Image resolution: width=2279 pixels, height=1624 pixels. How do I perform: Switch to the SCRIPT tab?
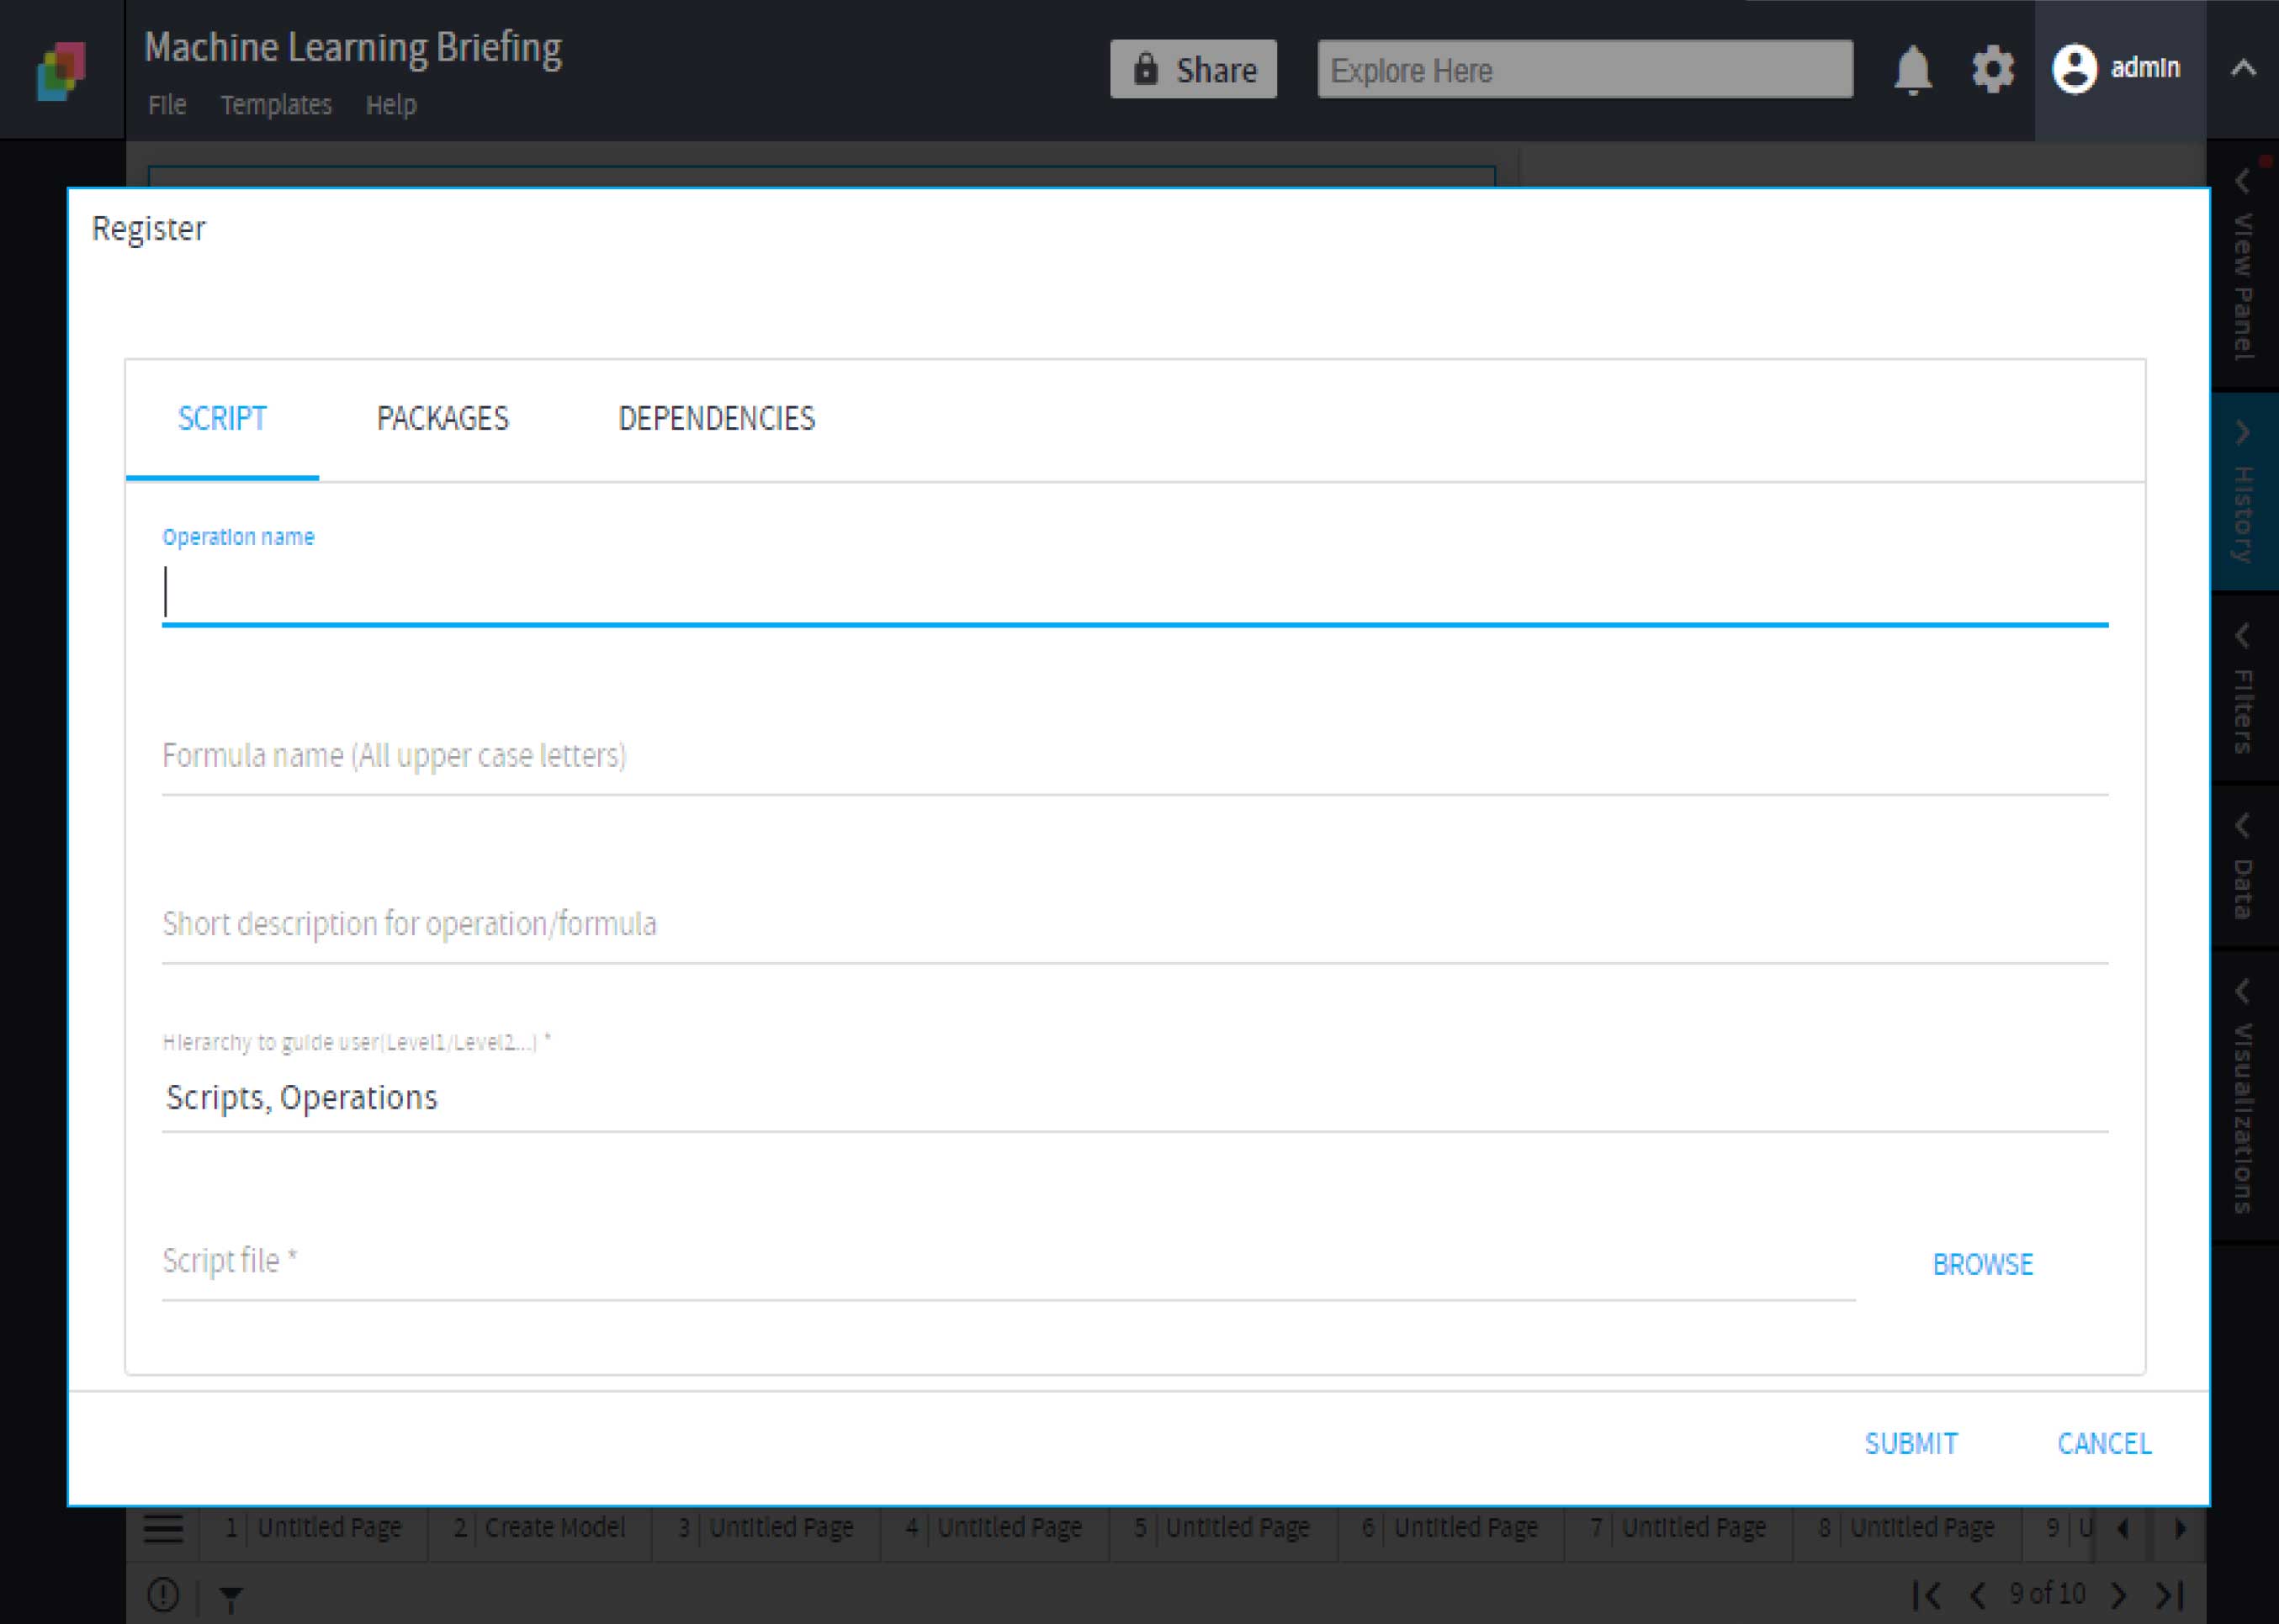(x=222, y=418)
